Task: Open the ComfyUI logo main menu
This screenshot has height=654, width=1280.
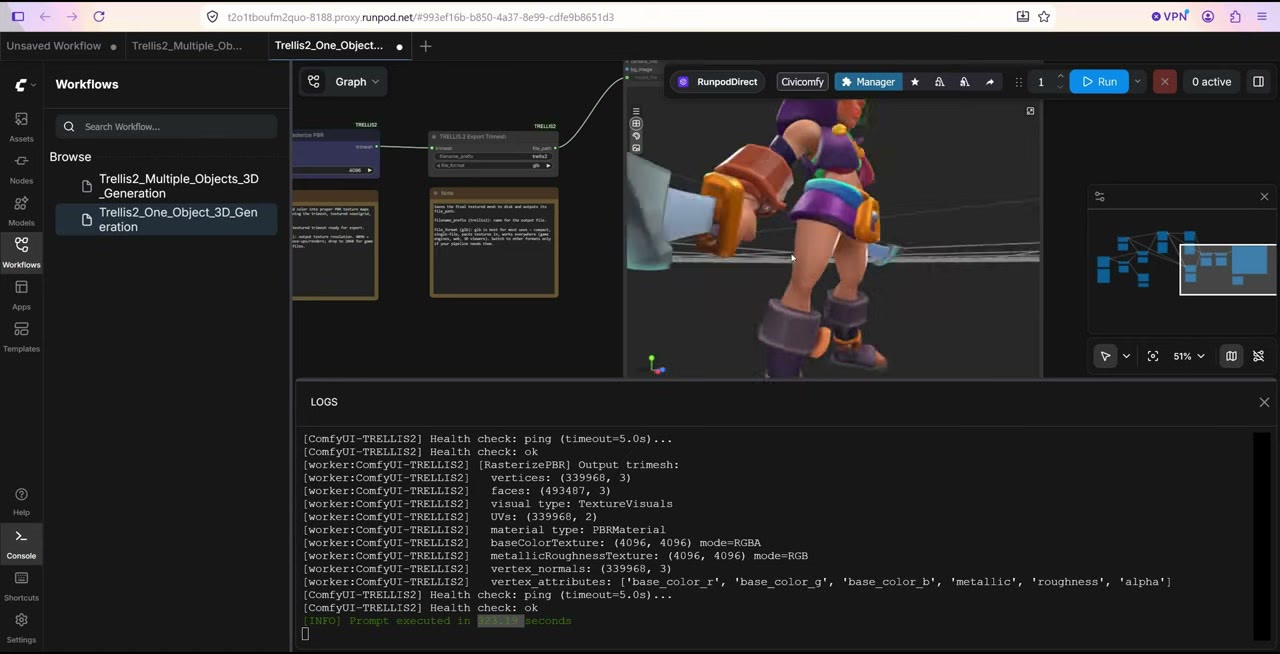Action: tap(24, 85)
